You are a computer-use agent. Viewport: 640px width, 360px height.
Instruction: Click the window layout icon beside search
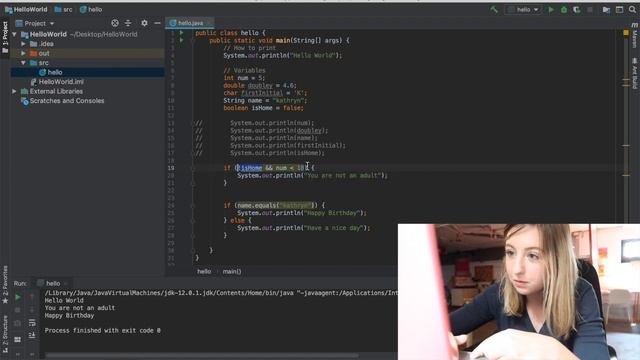(x=620, y=9)
